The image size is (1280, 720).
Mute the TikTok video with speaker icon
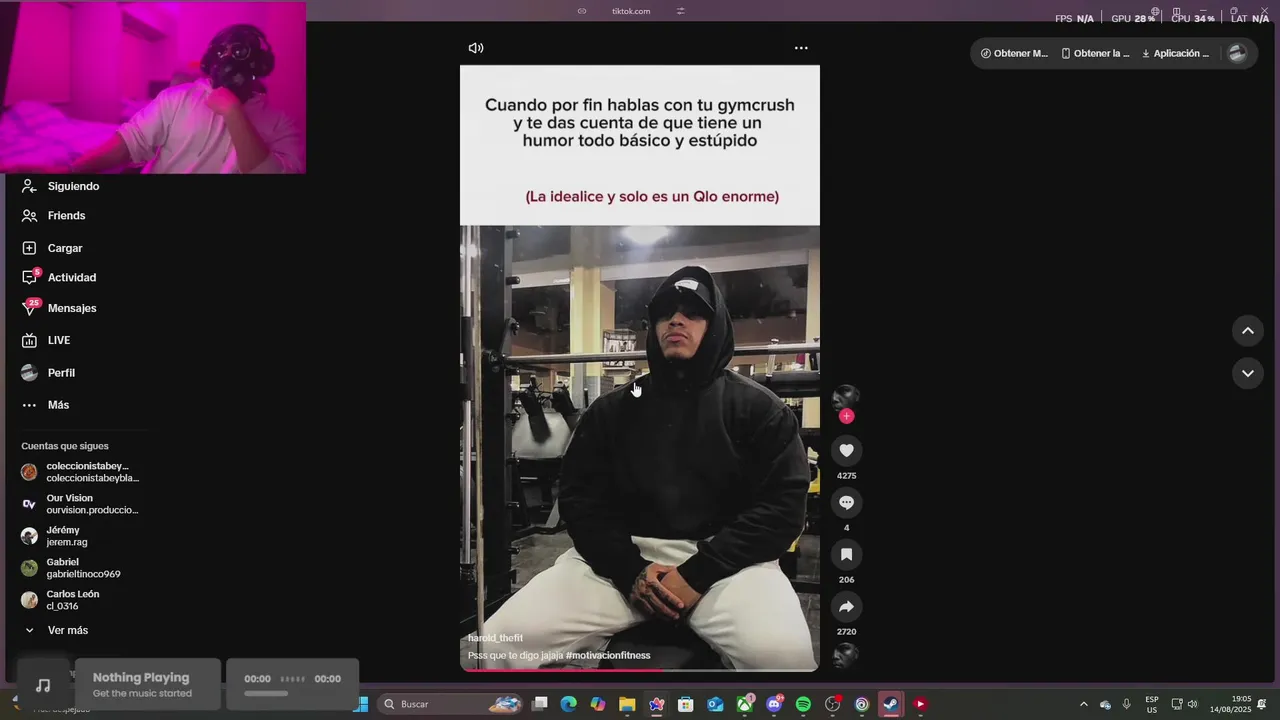tap(476, 48)
